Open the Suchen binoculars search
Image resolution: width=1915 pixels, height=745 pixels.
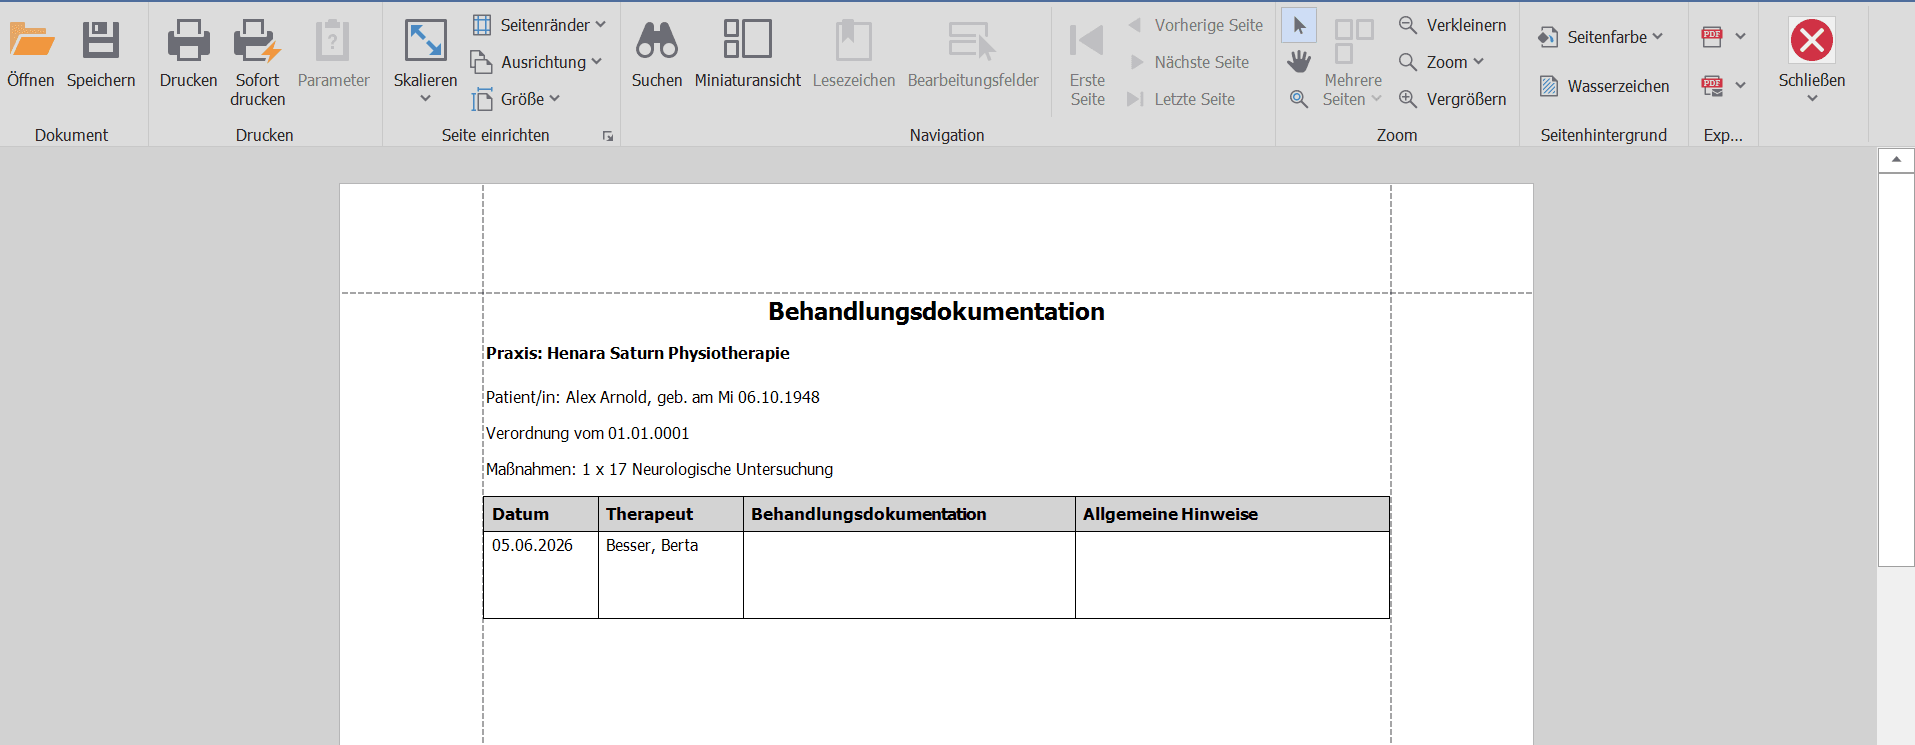657,40
